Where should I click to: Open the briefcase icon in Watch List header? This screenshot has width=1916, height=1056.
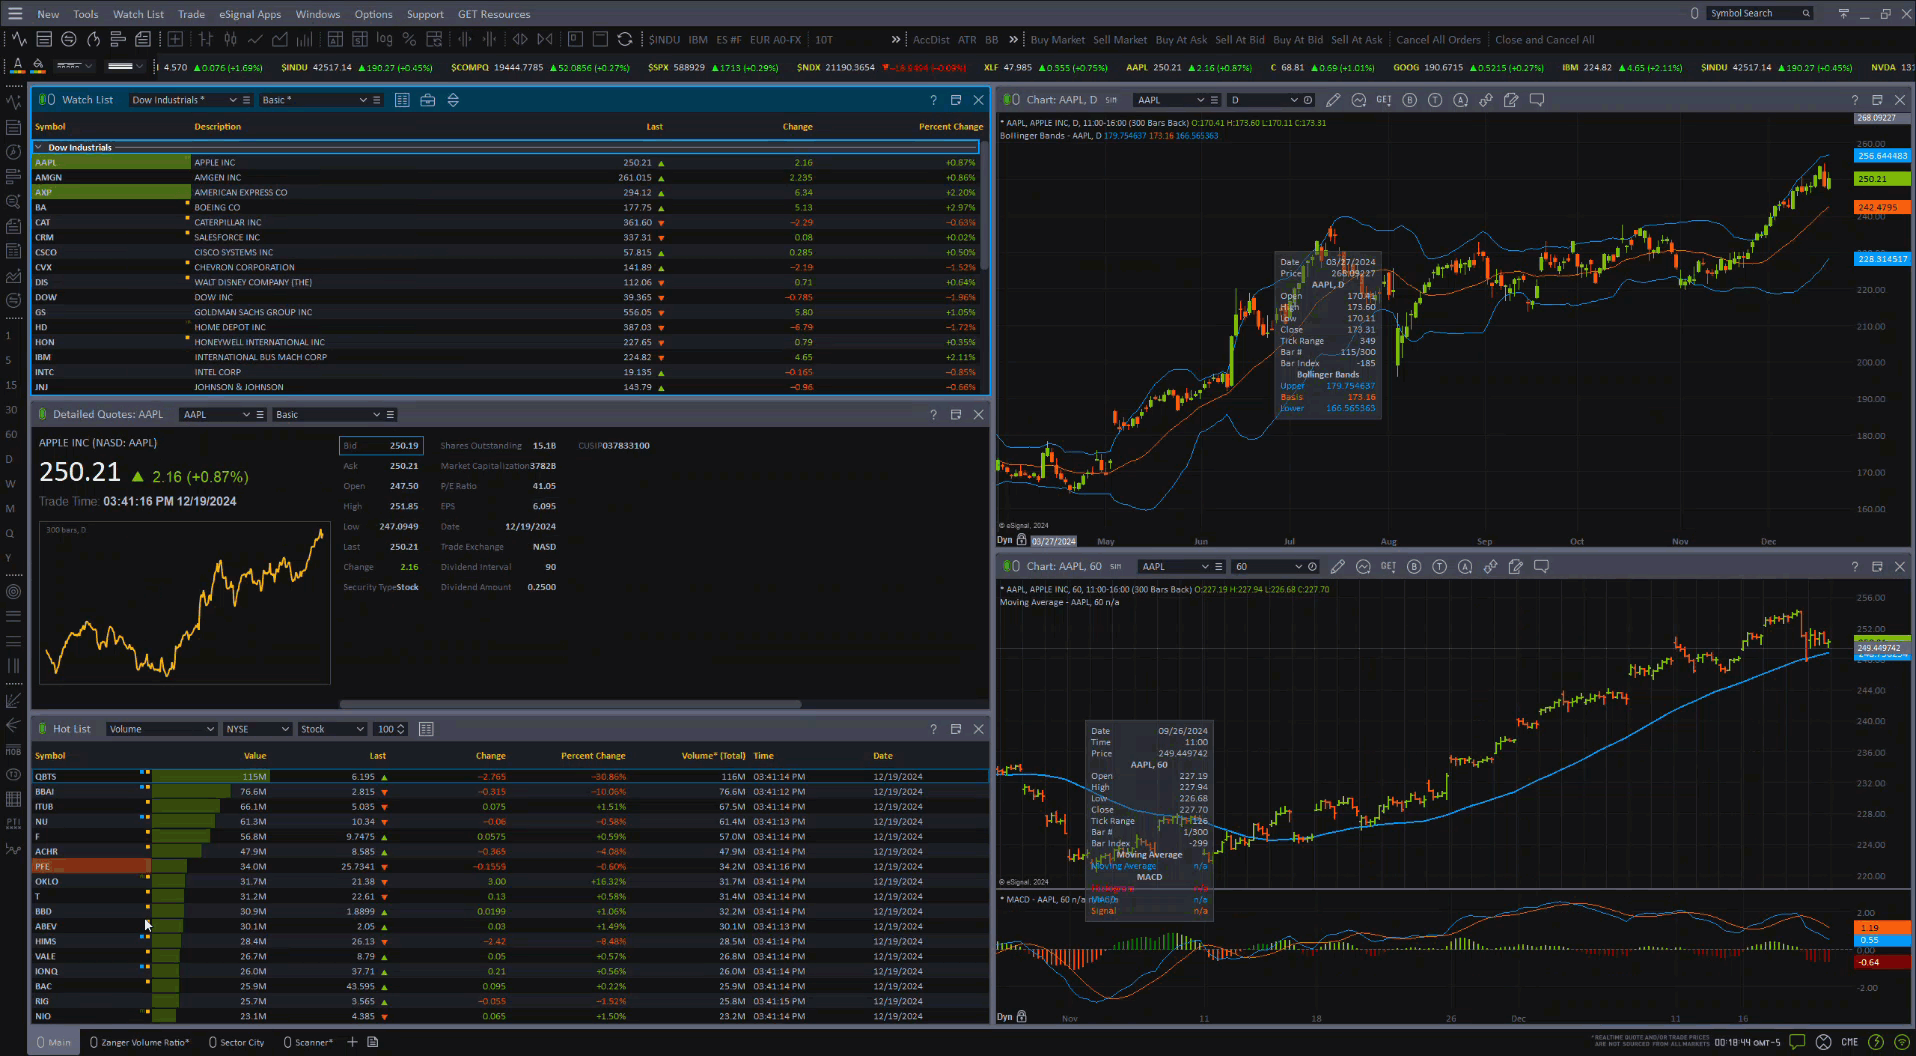(428, 100)
